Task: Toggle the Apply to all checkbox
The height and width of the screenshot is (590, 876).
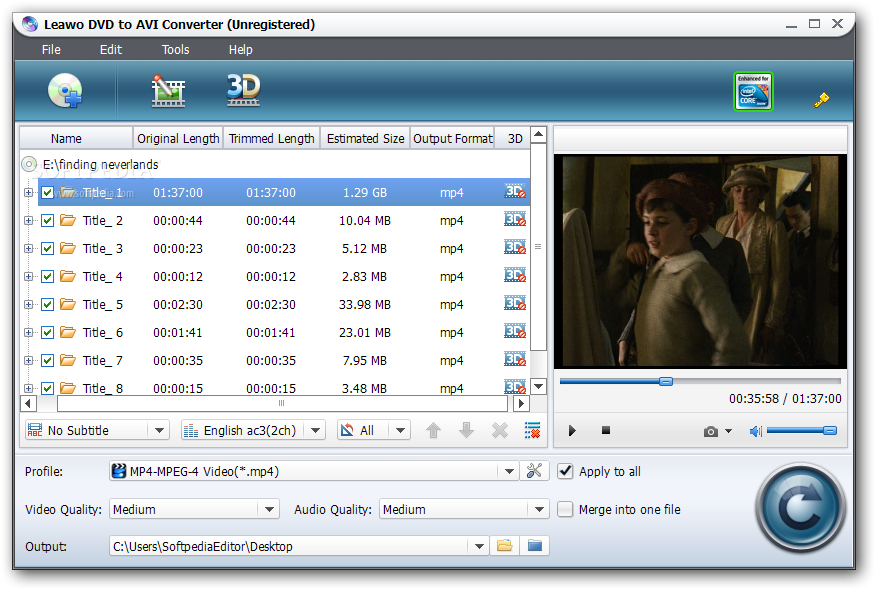Action: pos(565,472)
